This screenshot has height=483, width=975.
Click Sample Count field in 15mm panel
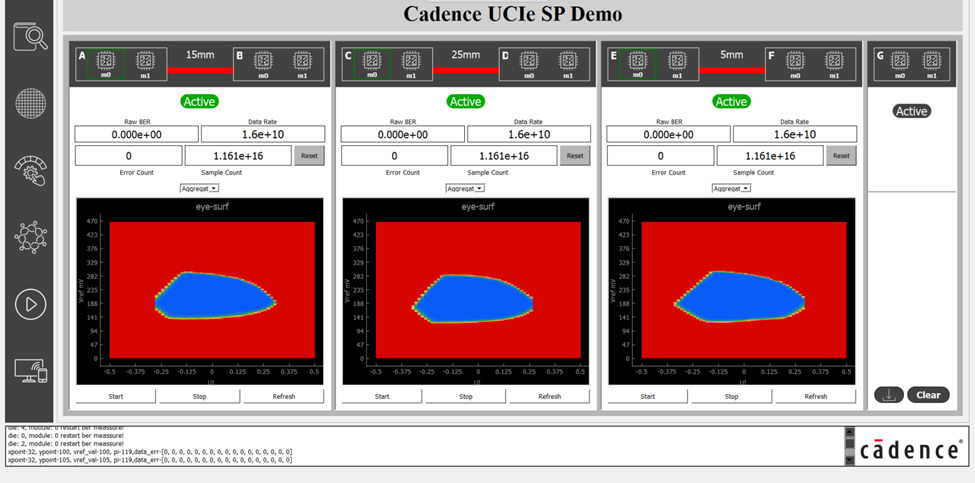[238, 156]
